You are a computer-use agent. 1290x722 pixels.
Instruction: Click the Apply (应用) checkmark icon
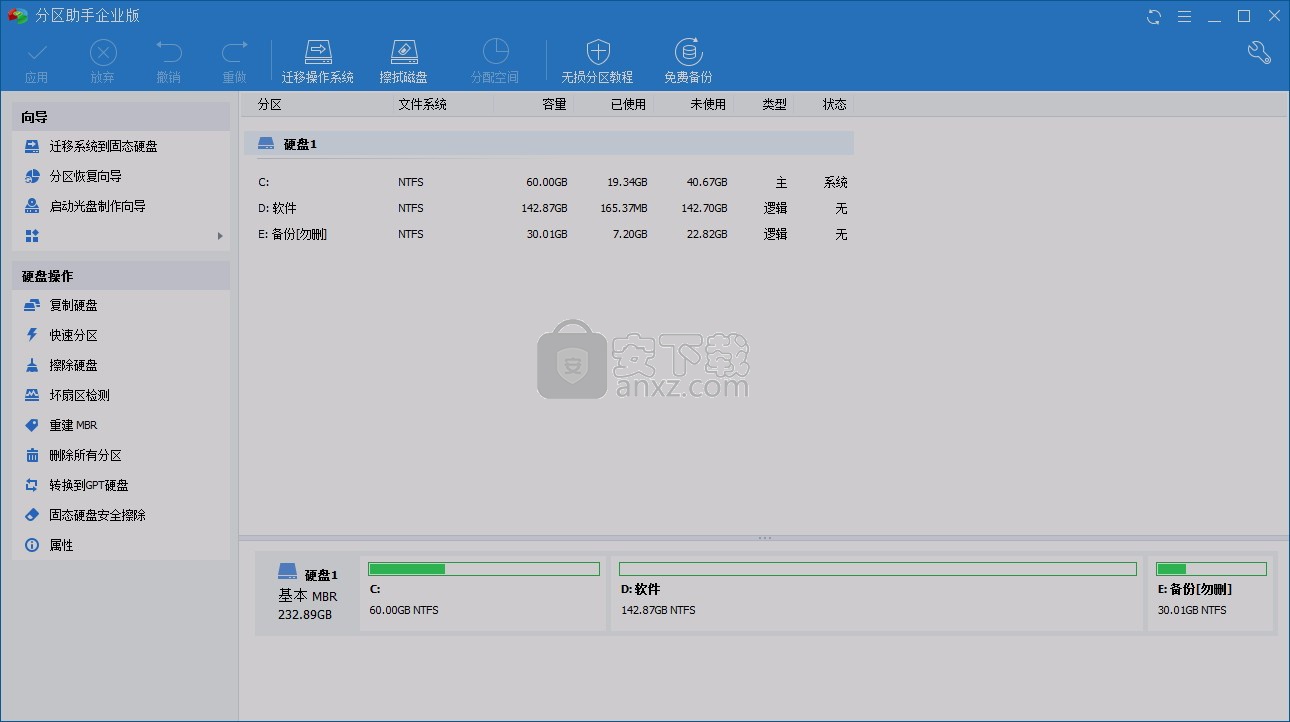point(37,52)
